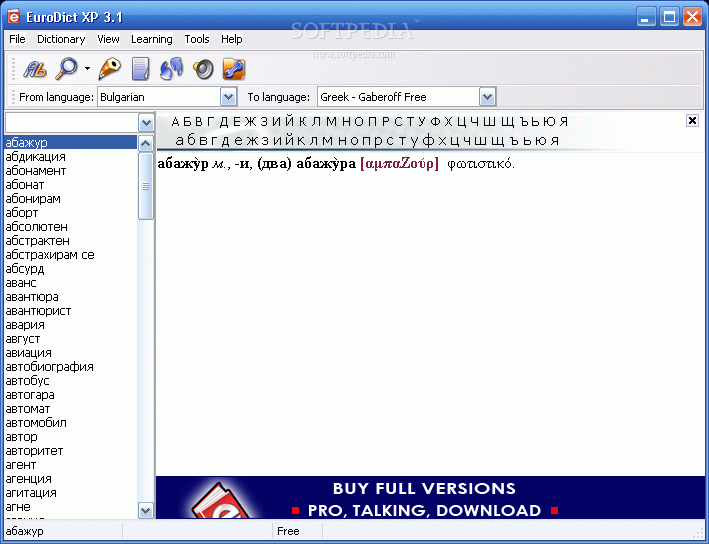Screen dimensions: 709x544
Task: Click lowercase letter ф in keyboard row
Action: coord(426,140)
